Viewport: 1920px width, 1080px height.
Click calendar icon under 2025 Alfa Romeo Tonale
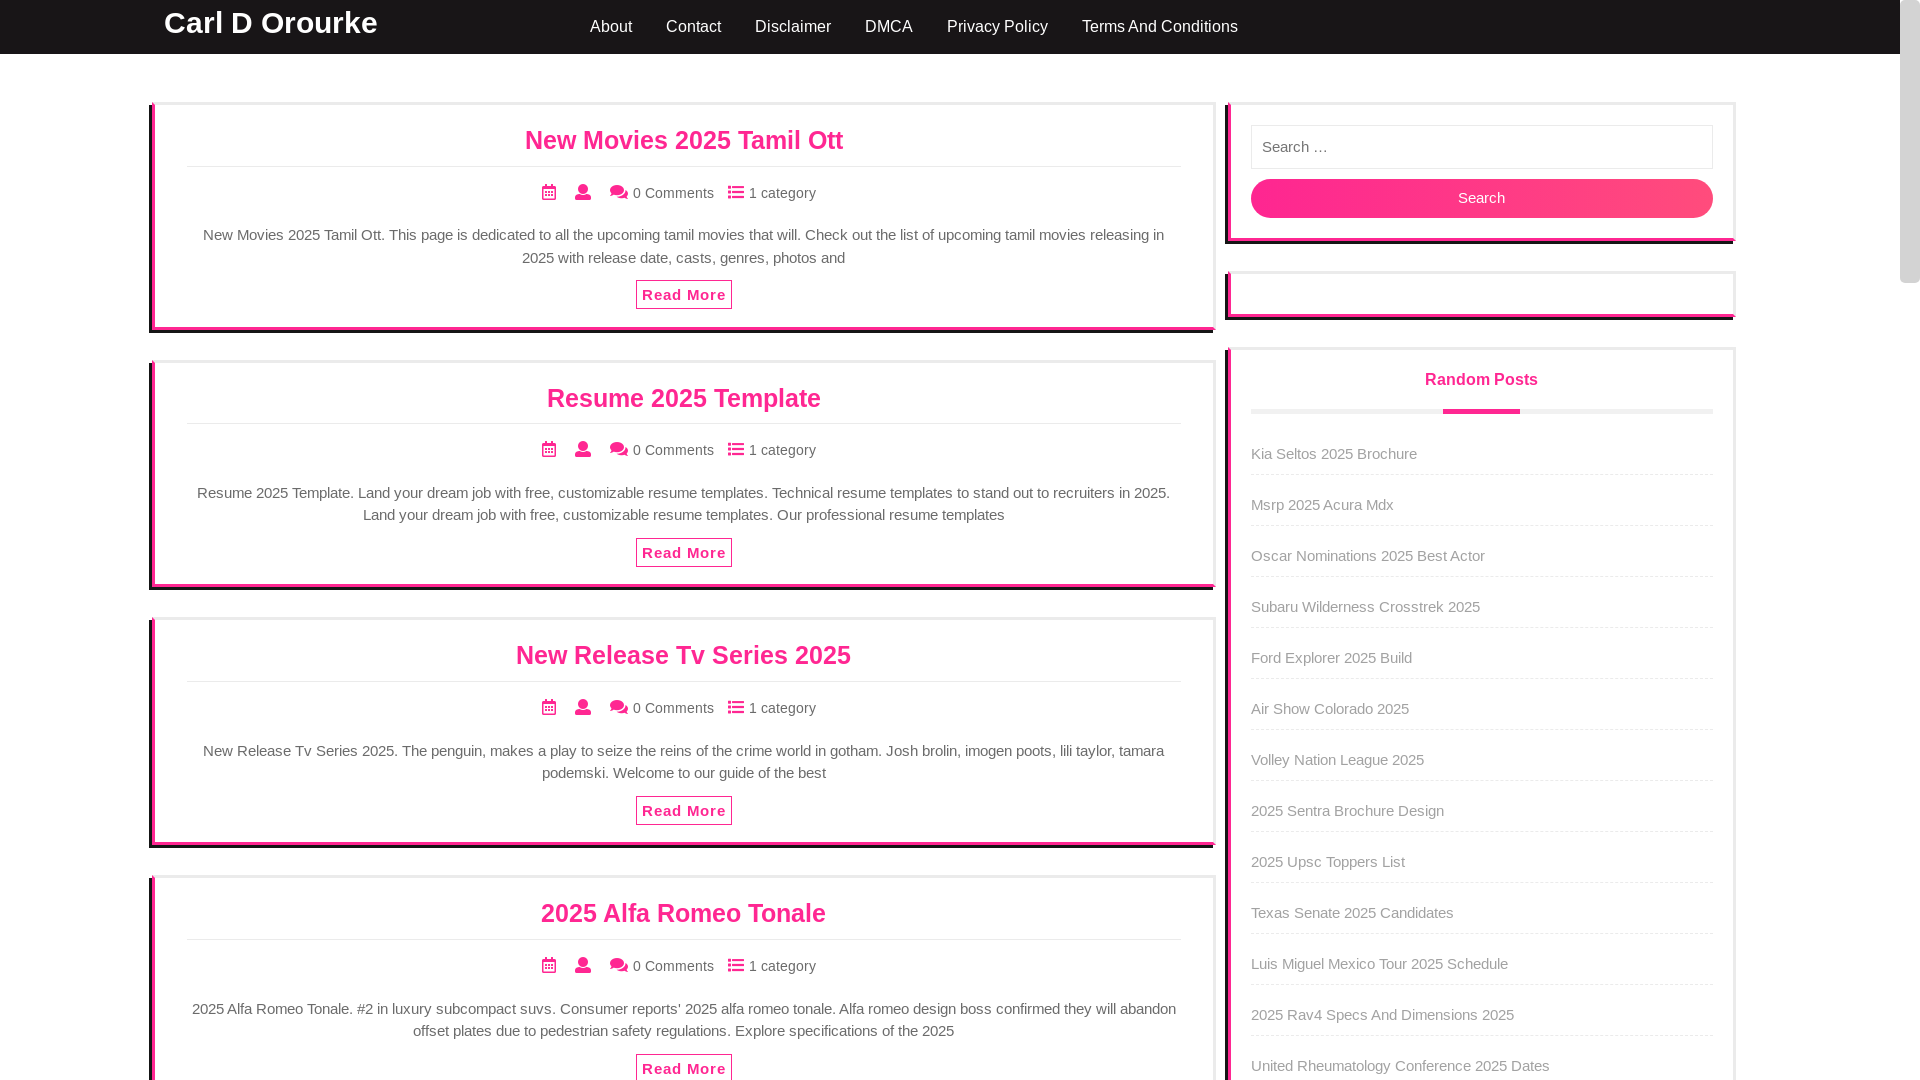pyautogui.click(x=549, y=965)
